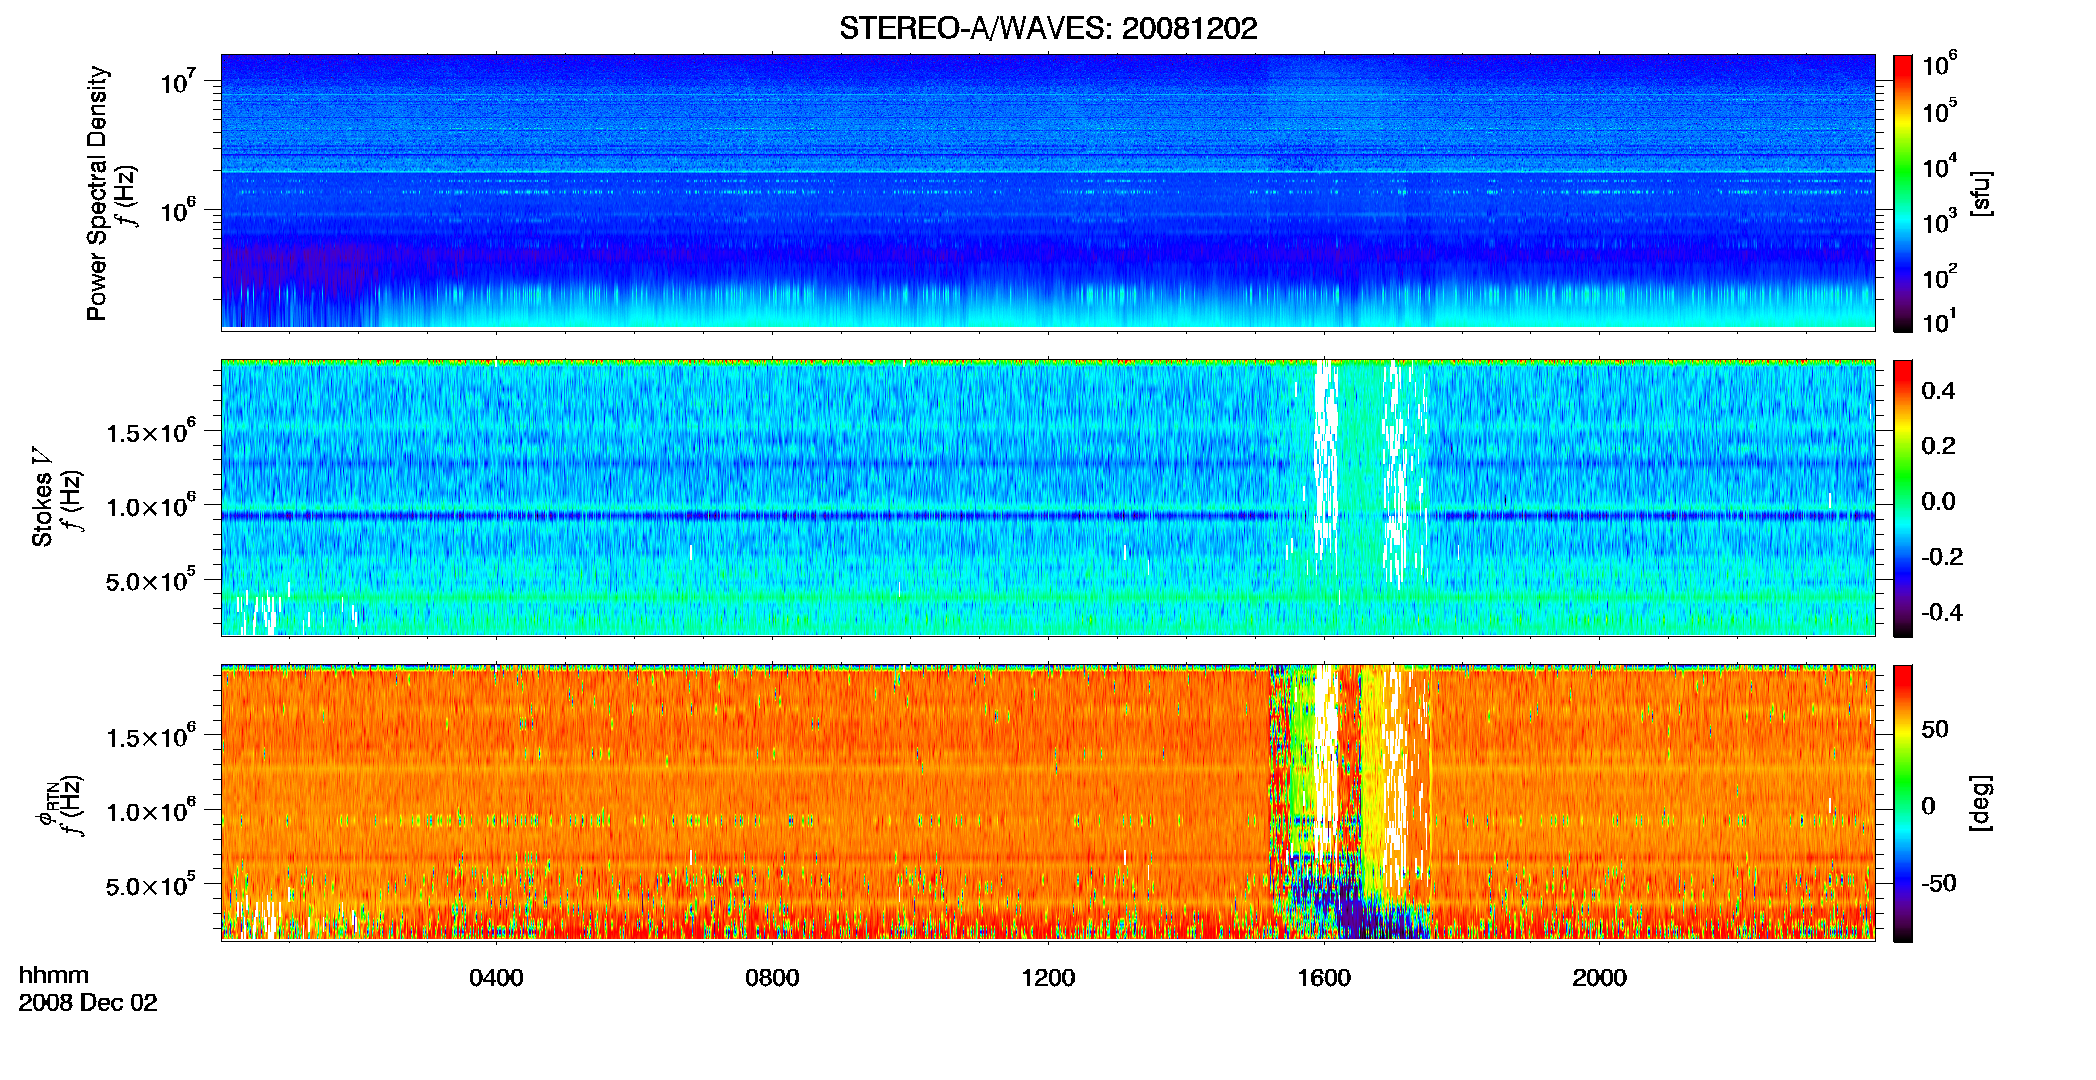Click the power spectral density spectrogram

pyautogui.click(x=1048, y=192)
